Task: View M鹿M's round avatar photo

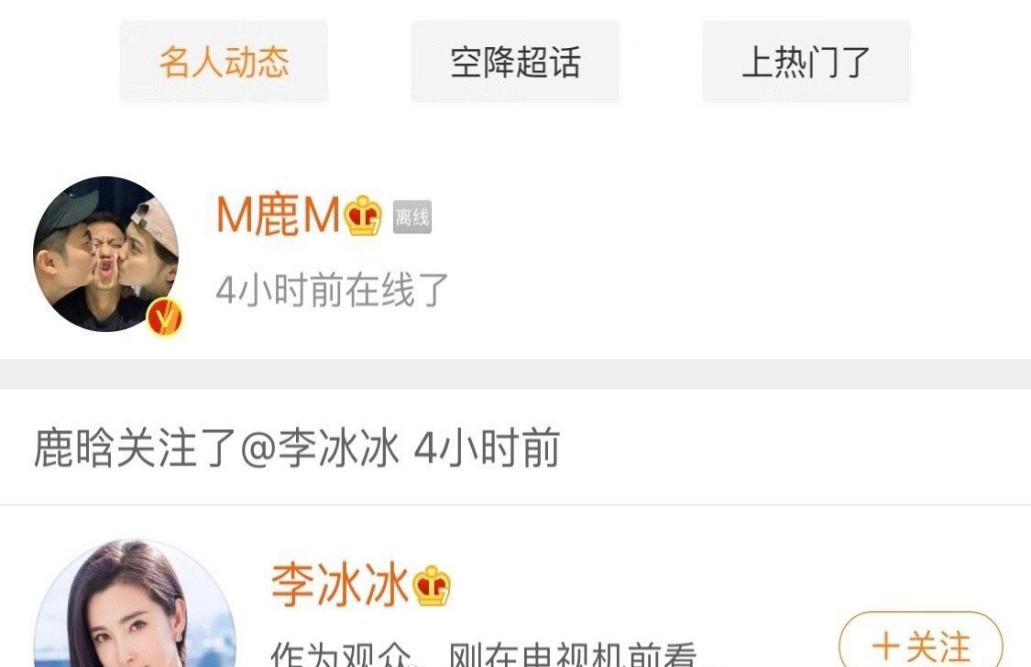Action: pyautogui.click(x=106, y=254)
